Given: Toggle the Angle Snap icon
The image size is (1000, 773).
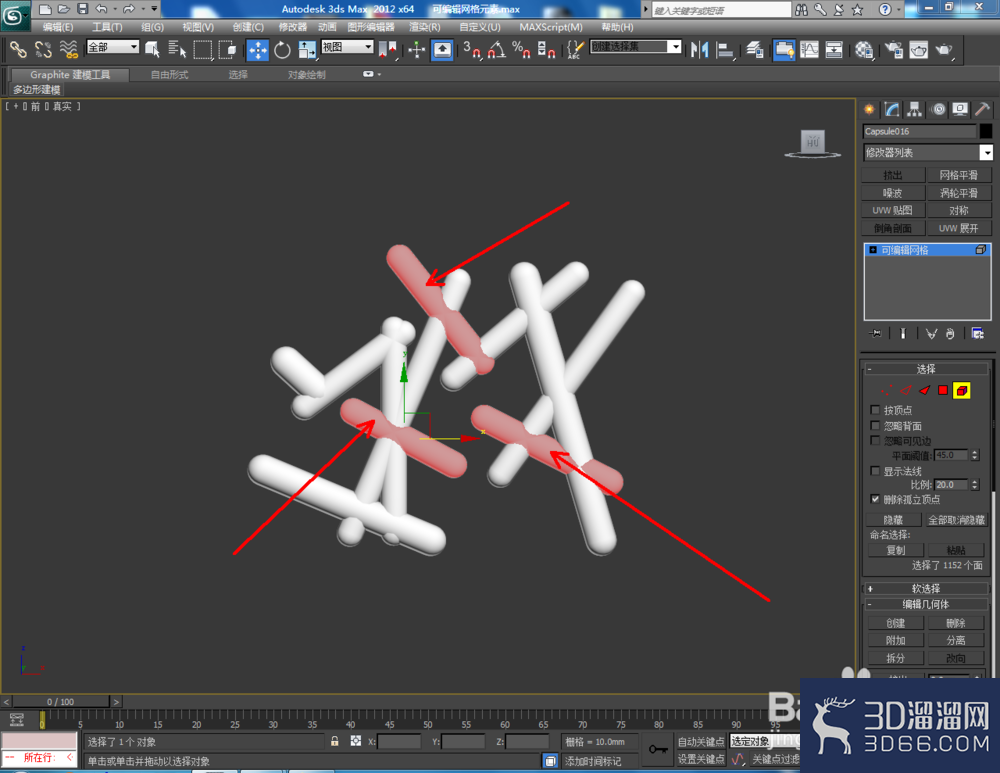Looking at the screenshot, I should click(496, 50).
